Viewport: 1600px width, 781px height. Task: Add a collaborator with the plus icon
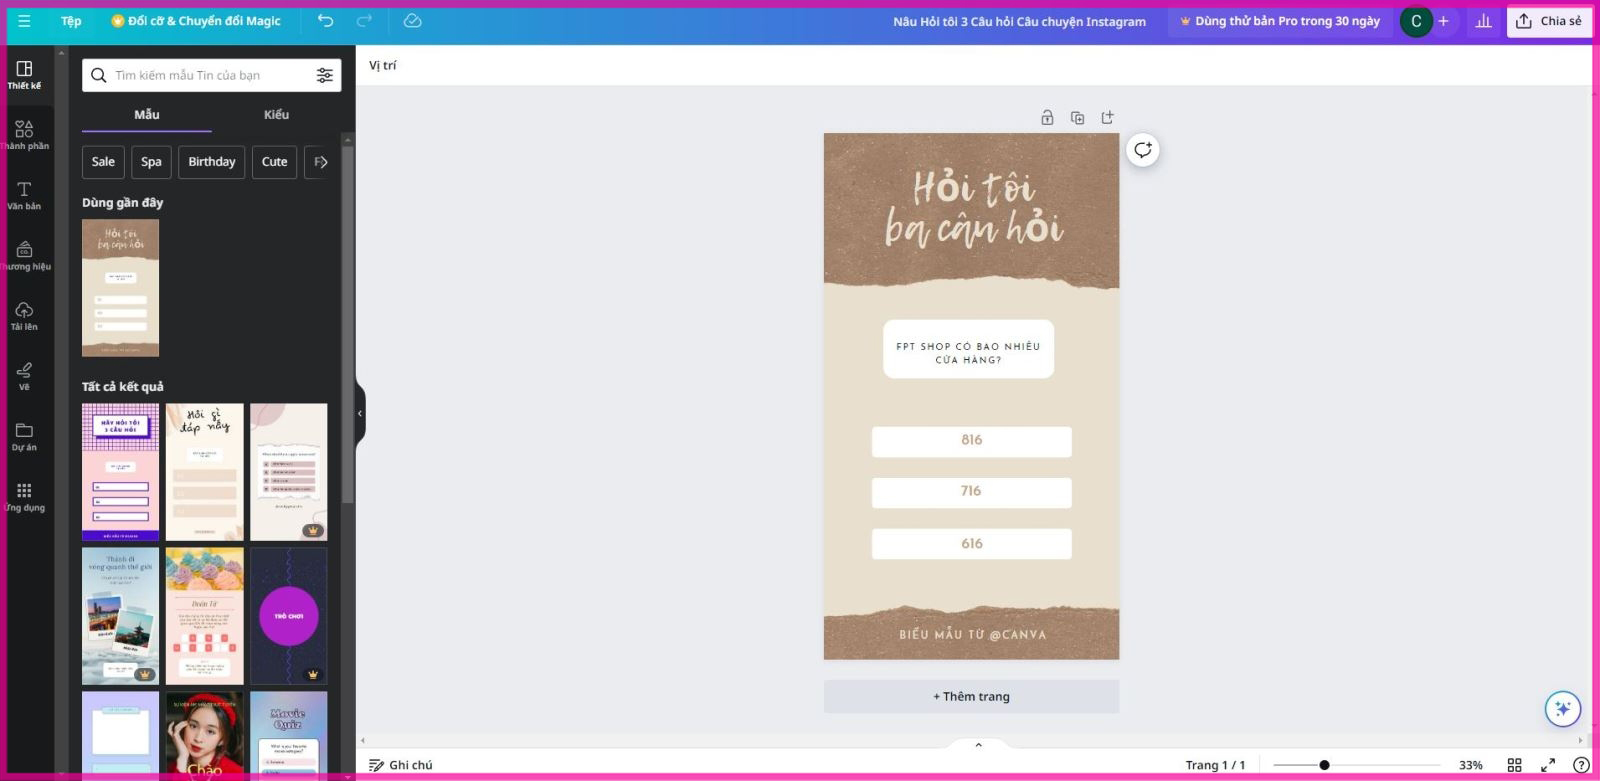click(x=1443, y=21)
